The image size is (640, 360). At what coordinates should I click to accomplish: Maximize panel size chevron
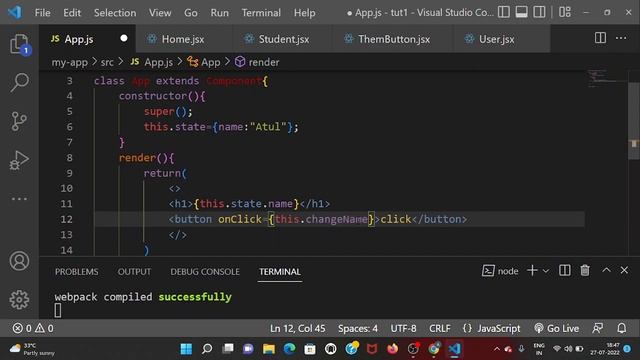pos(606,270)
